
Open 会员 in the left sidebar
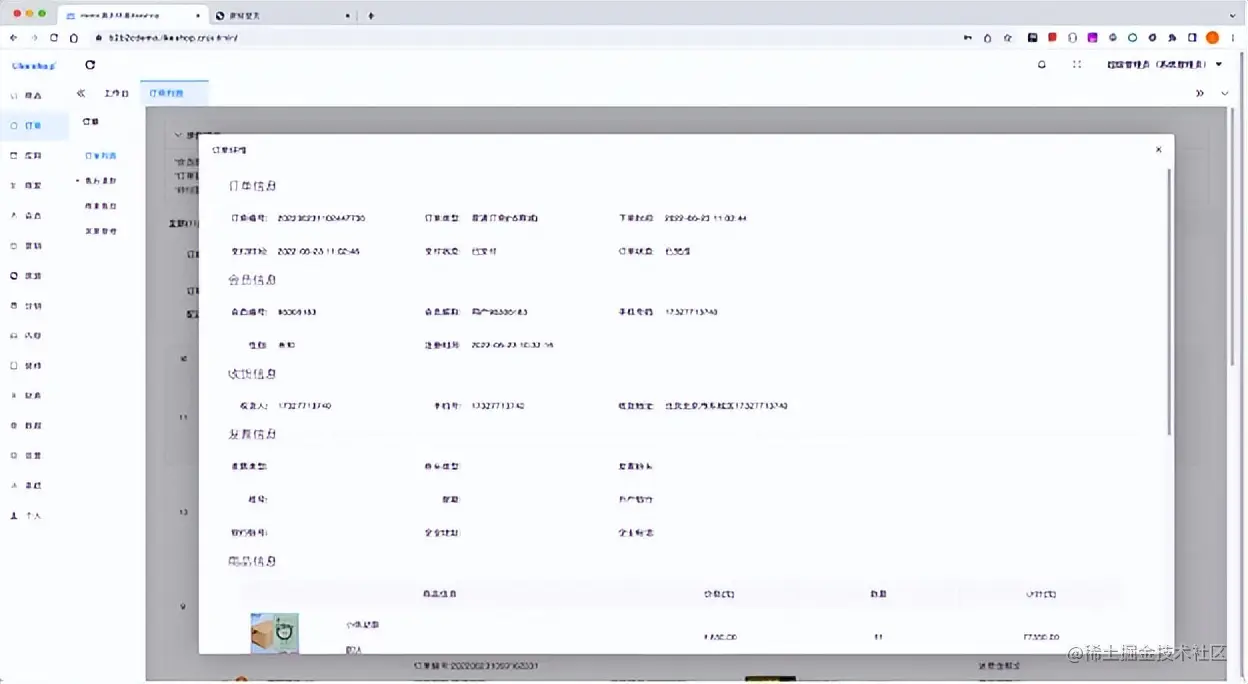tap(34, 215)
